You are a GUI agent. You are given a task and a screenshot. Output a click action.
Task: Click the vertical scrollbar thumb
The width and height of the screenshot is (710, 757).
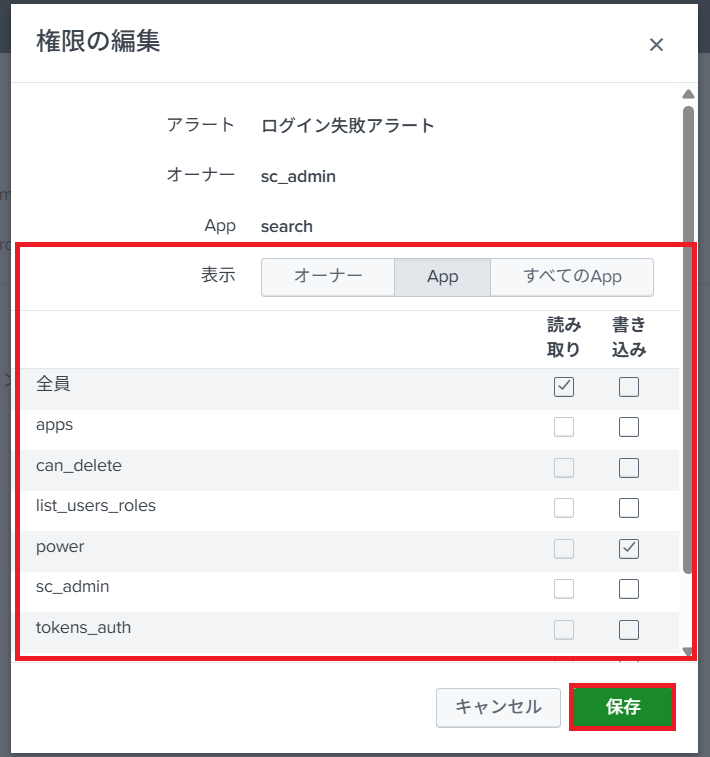(688, 340)
